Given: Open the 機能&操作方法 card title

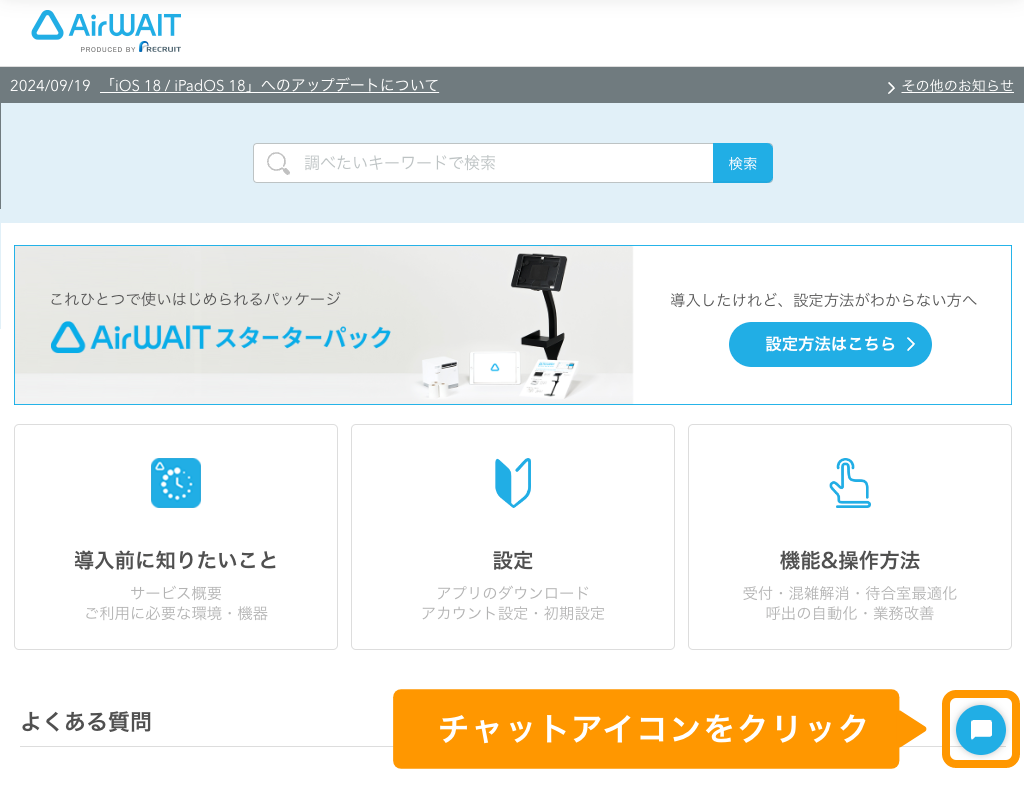Looking at the screenshot, I should [x=850, y=560].
